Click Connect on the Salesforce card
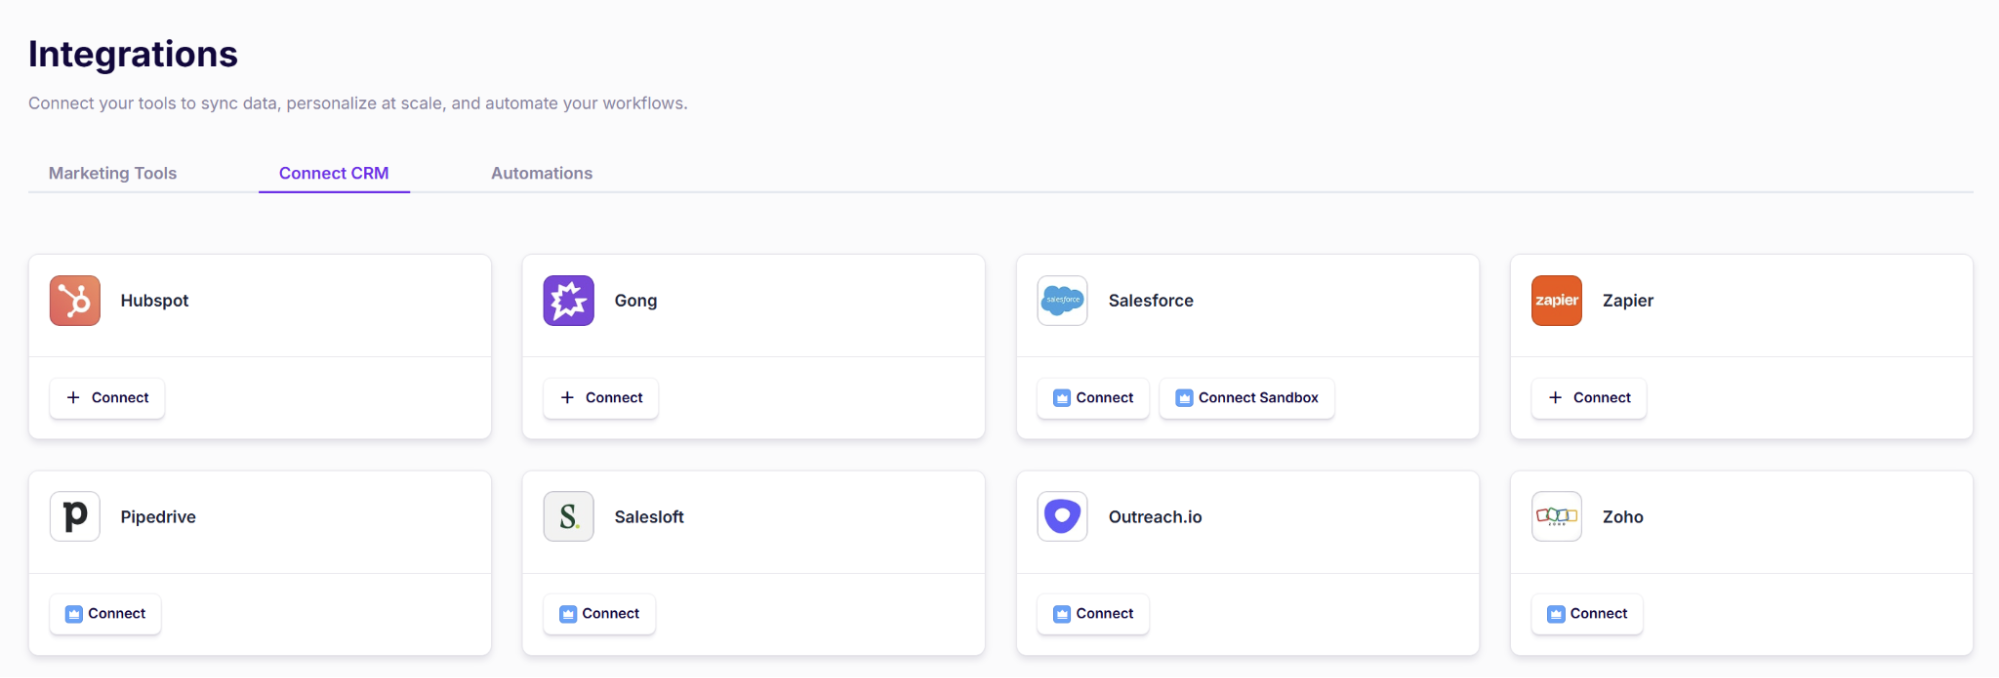The image size is (1999, 678). click(1093, 398)
